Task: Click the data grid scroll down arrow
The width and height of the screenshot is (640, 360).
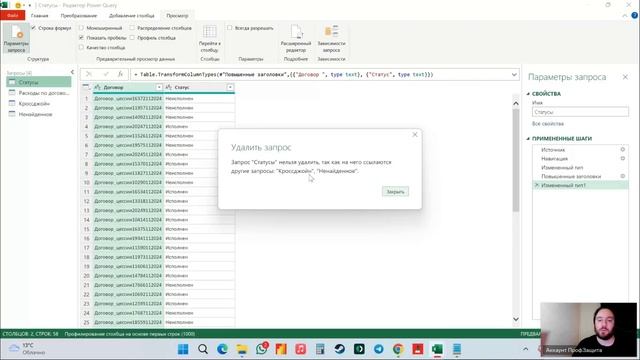Action: 516,319
